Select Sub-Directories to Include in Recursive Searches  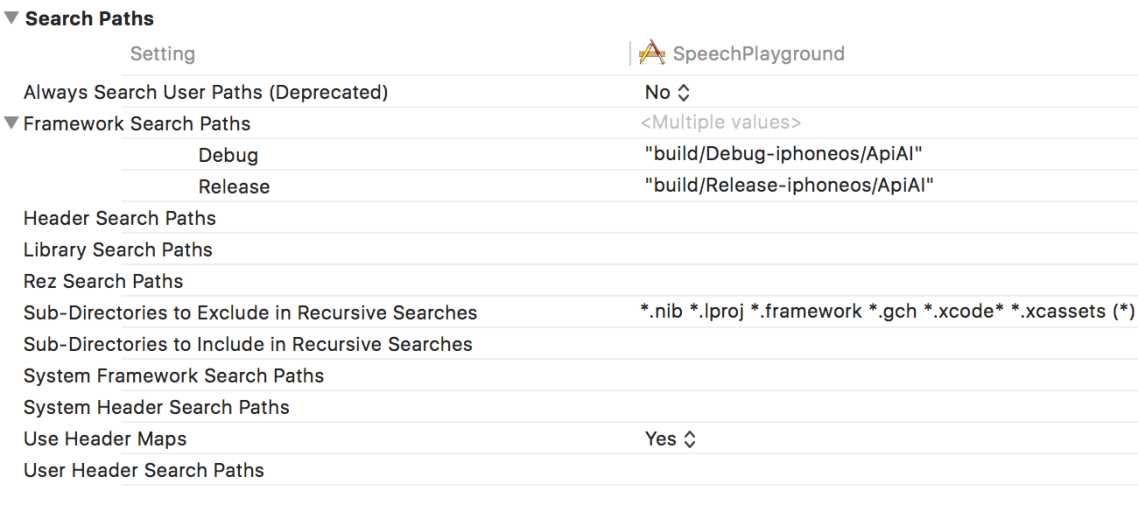pyautogui.click(x=248, y=344)
